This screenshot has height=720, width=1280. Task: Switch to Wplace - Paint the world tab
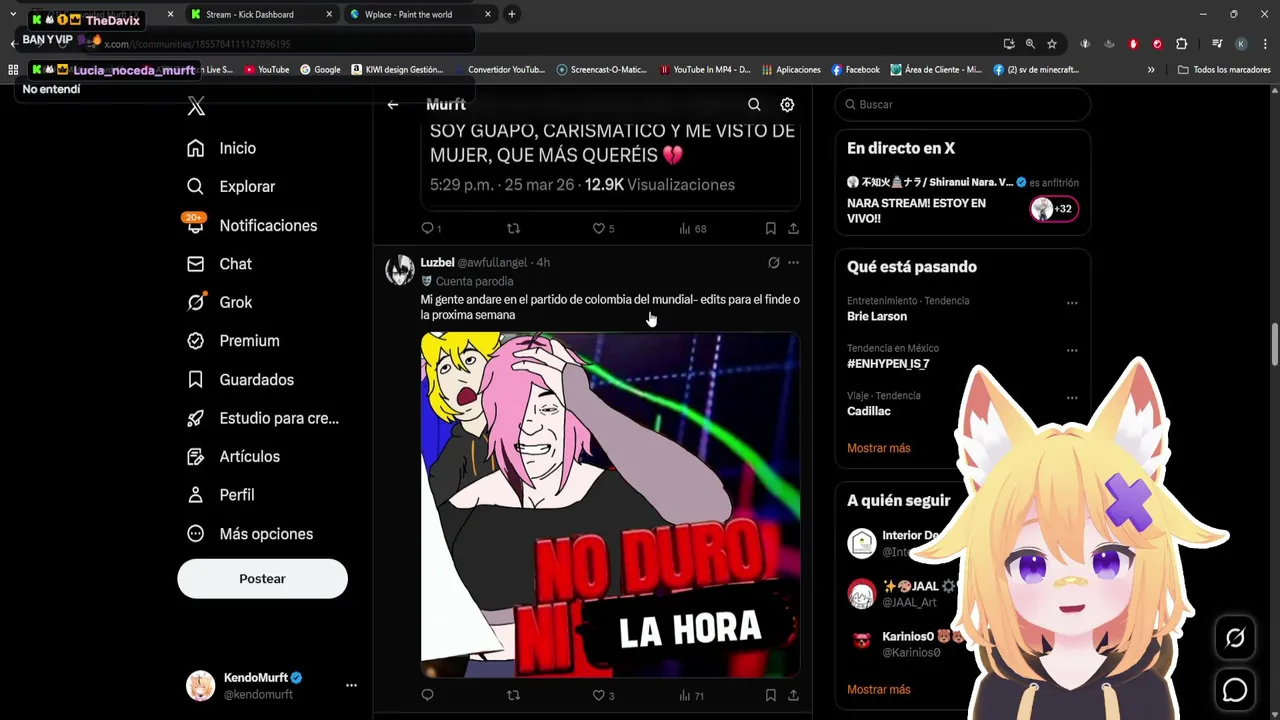pos(419,15)
